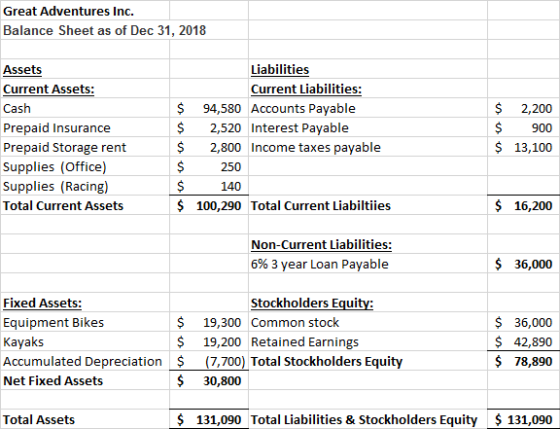
Task: Select the Accounts Payable amount 2,200
Action: 523,108
